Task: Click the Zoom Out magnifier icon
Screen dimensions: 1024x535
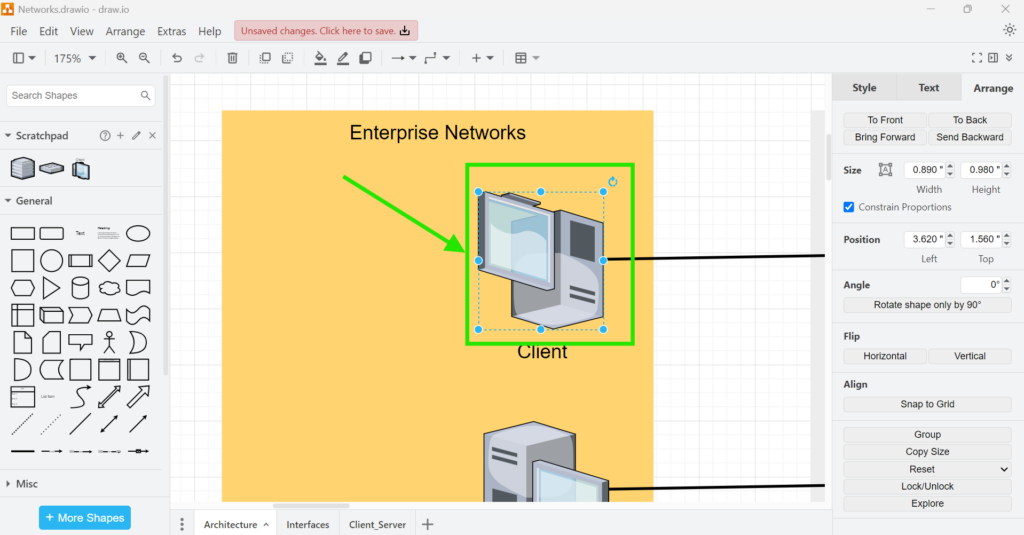Action: [144, 58]
